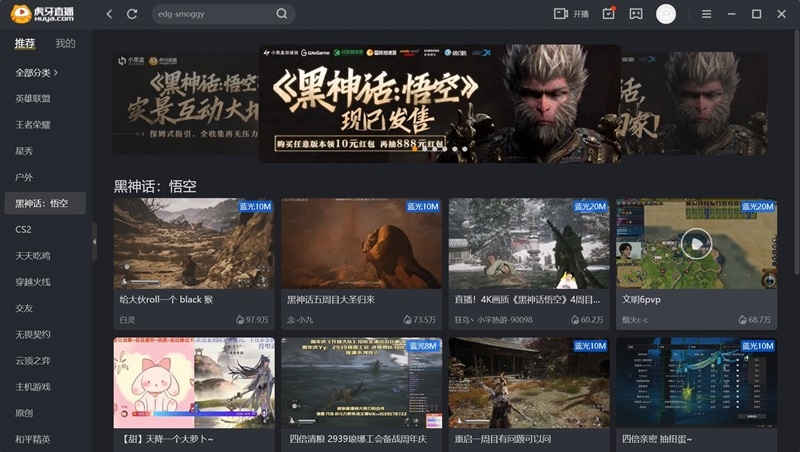Open the 星秀 category
Viewport: 800px width, 452px height.
(24, 151)
